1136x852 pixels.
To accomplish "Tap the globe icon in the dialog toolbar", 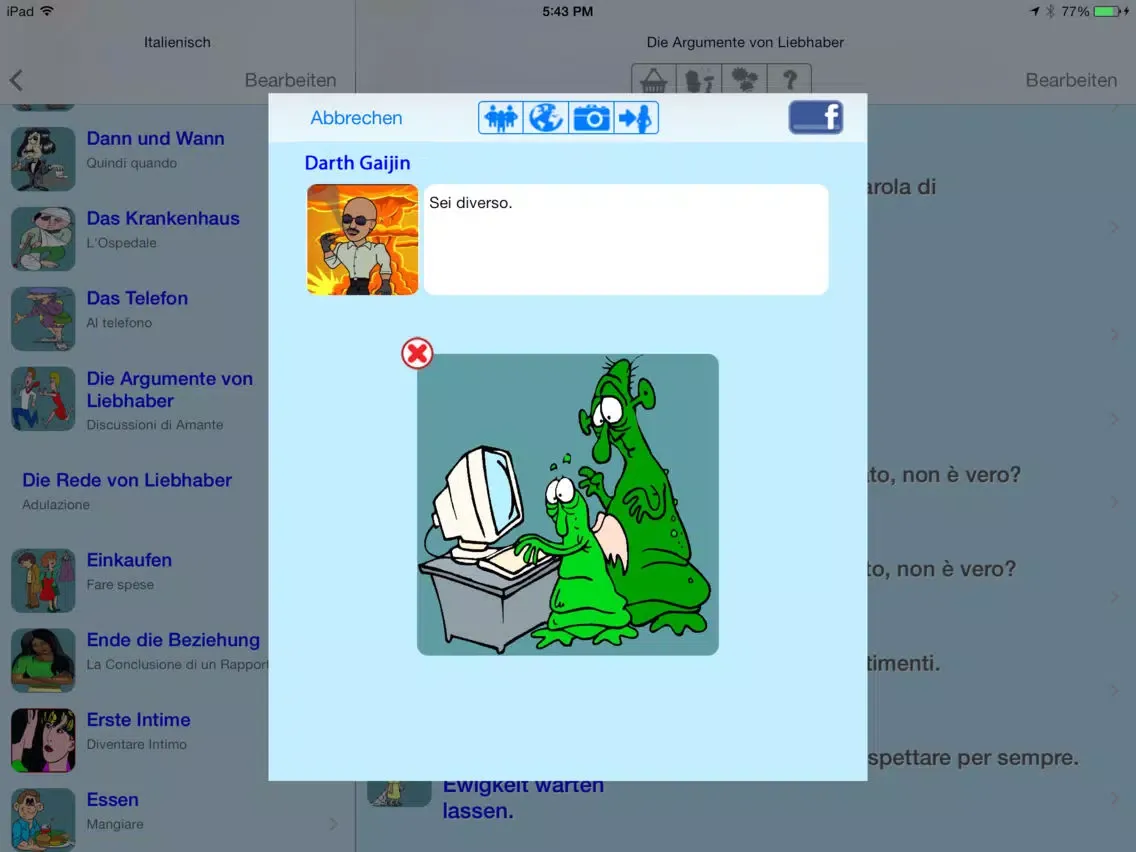I will 546,118.
